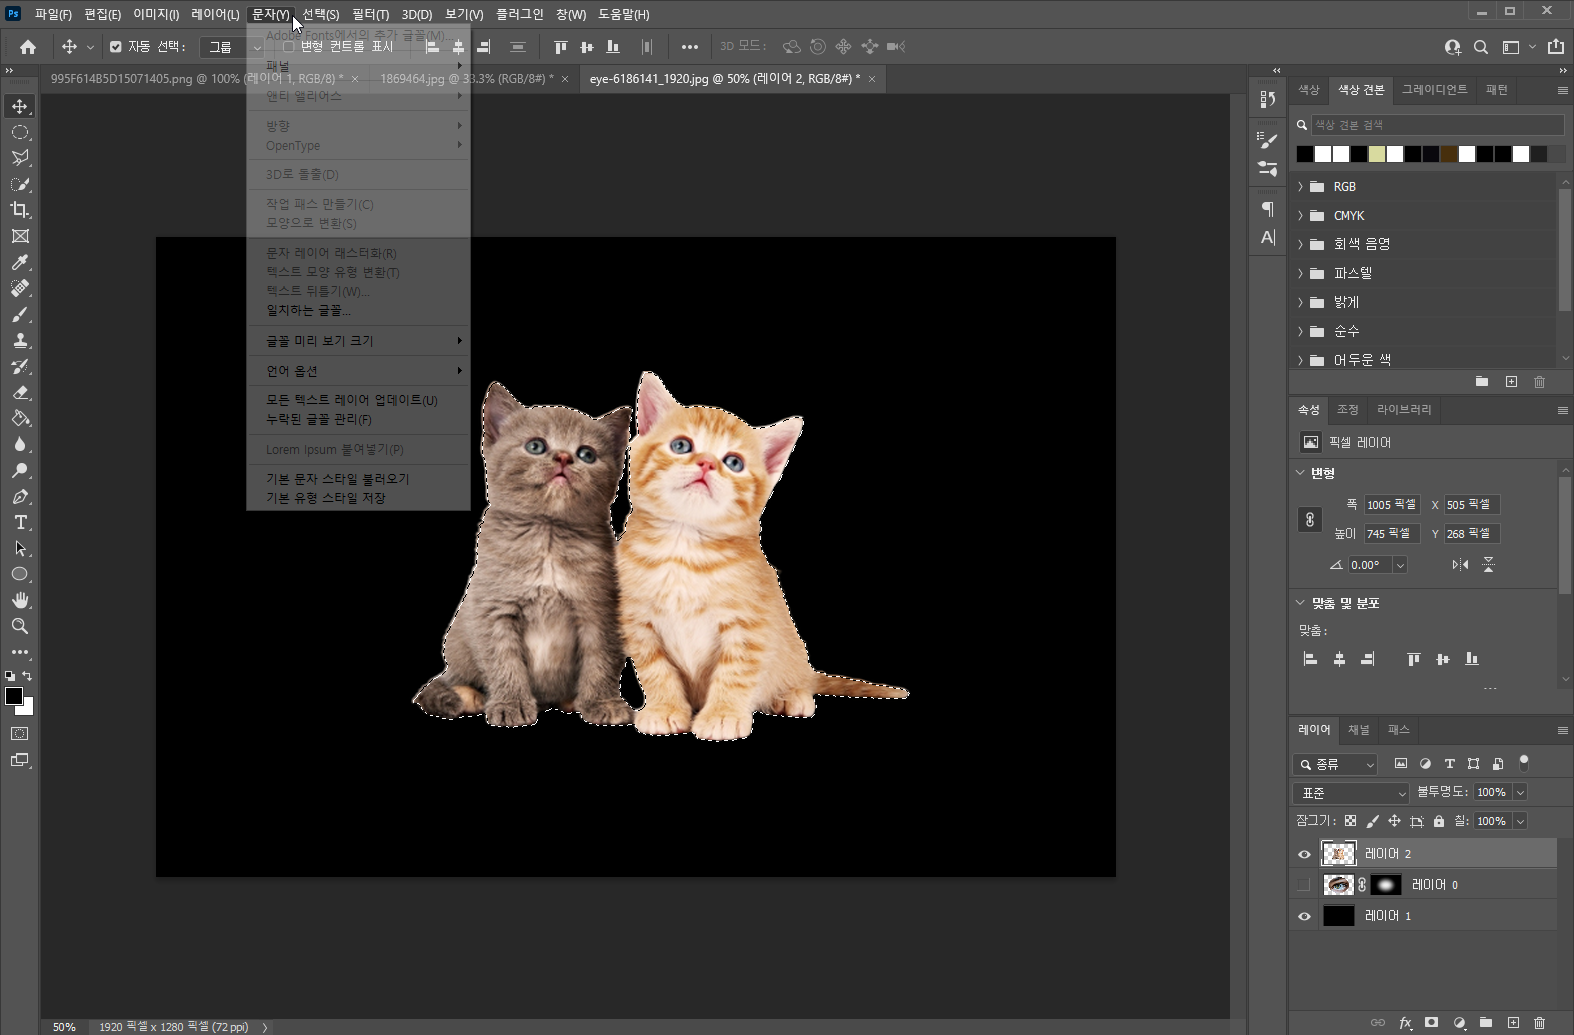The height and width of the screenshot is (1035, 1574).
Task: Open the layer filter 종류 dropdown
Action: coord(1335,764)
